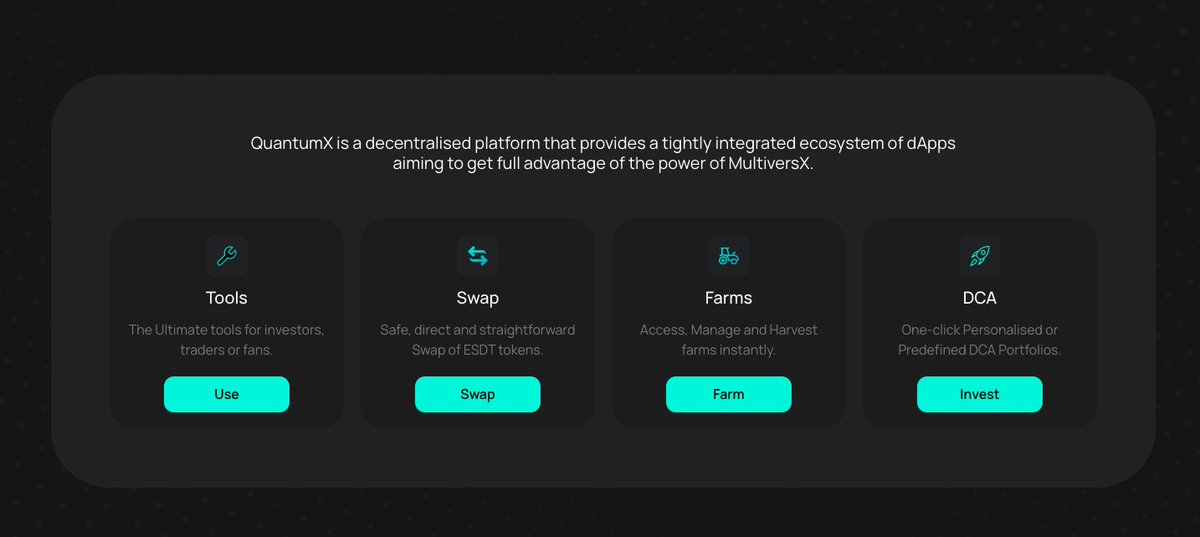Start investing with the Invest button
Viewport: 1200px width, 537px height.
pos(980,394)
